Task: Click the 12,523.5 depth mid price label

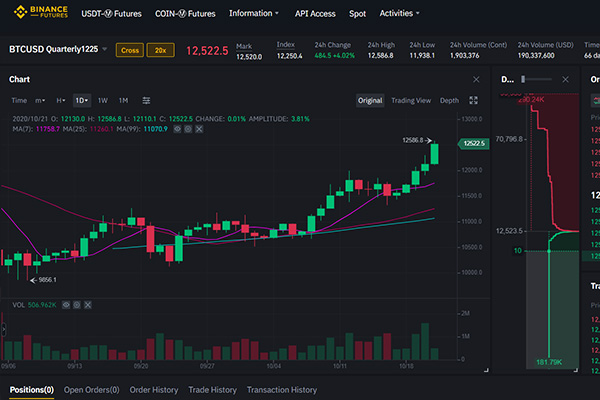Action: tap(509, 231)
